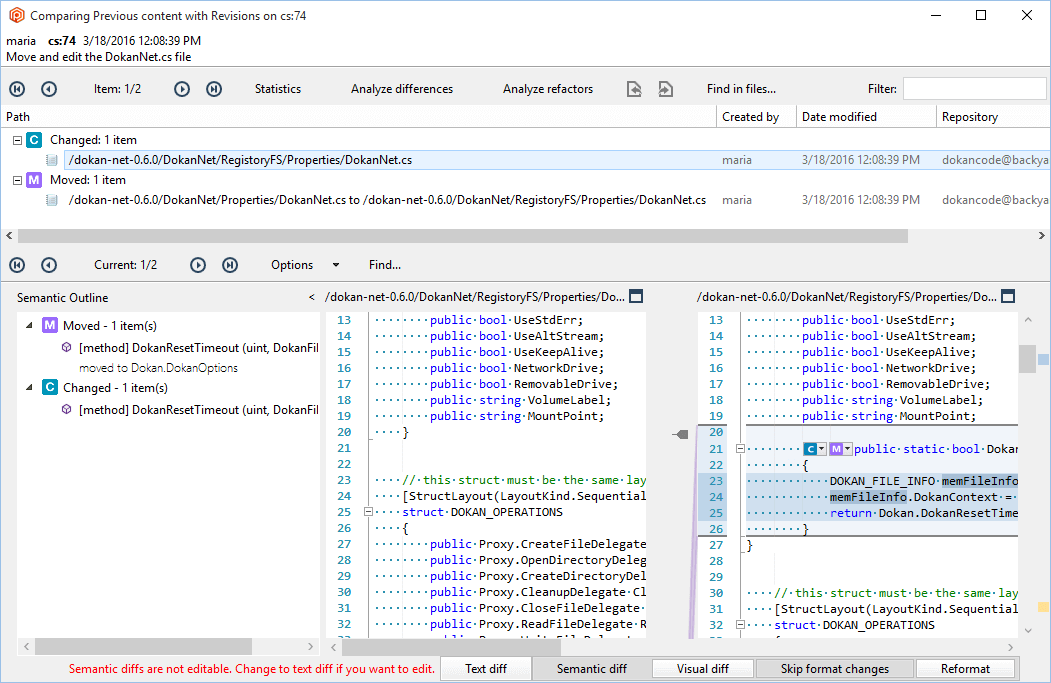Click the Analyze differences toolbar item
The height and width of the screenshot is (683, 1051).
click(x=401, y=88)
